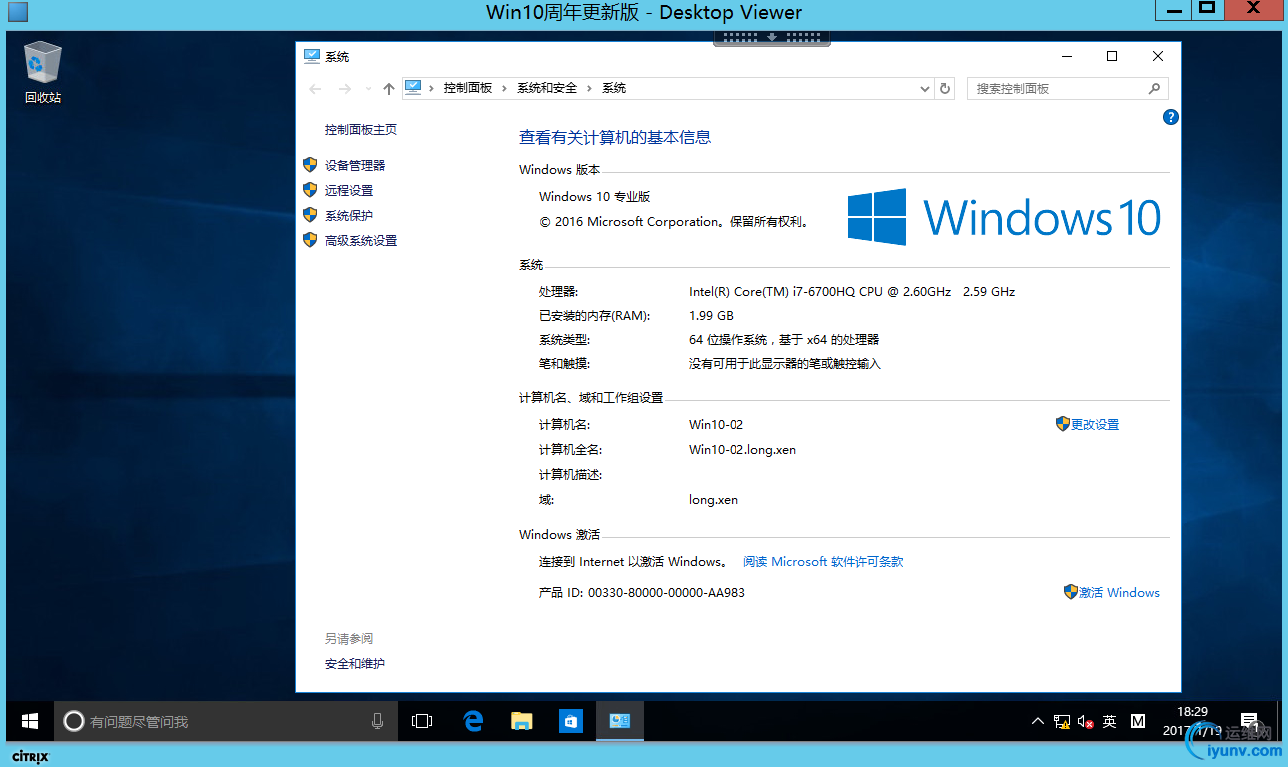The height and width of the screenshot is (767, 1288).
Task: Click shield icon beside 远程设置
Action: pos(310,190)
